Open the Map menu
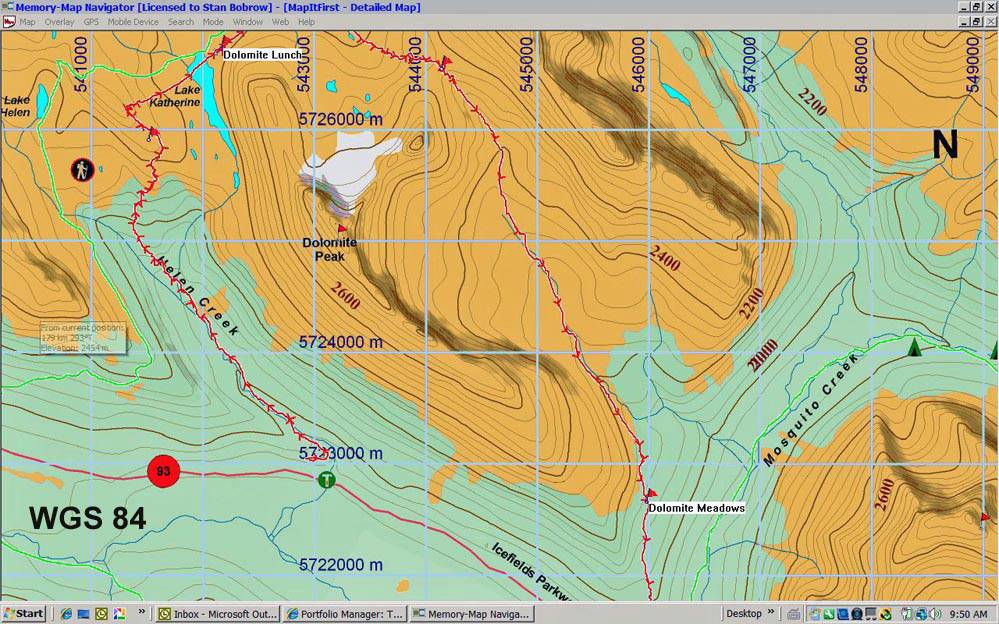999x624 pixels. 27,21
